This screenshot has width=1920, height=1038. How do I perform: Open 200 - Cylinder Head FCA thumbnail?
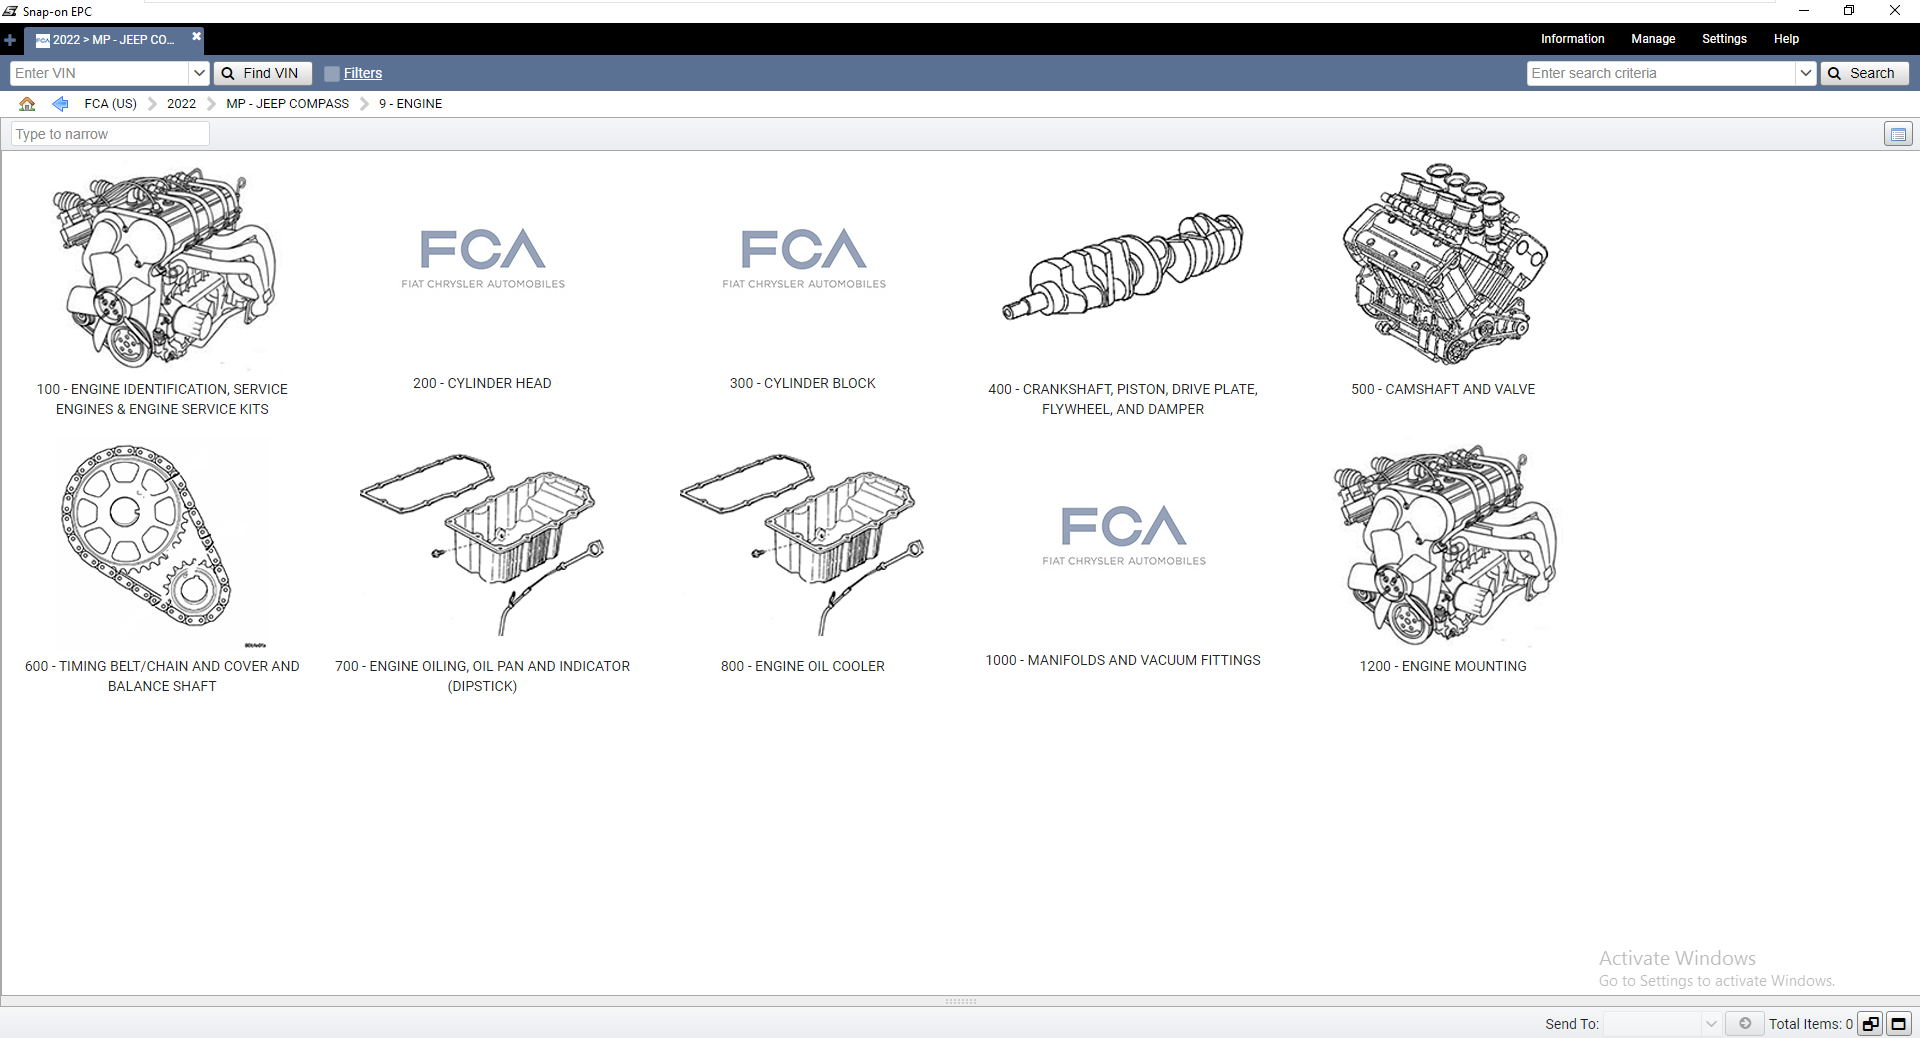483,258
